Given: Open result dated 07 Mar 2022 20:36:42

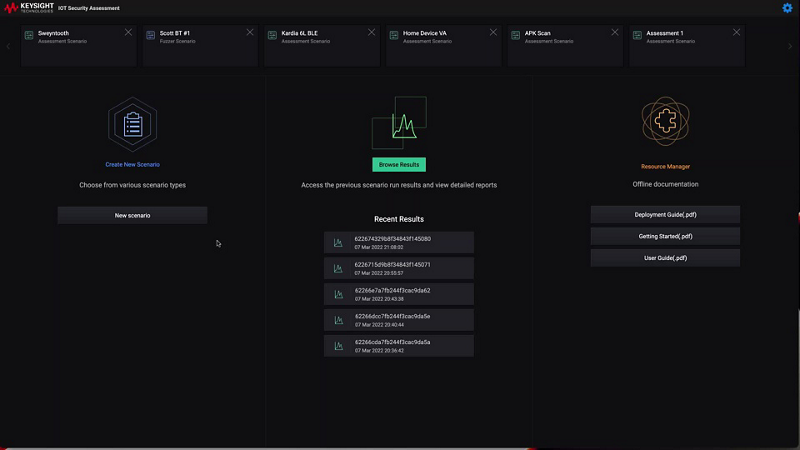Looking at the screenshot, I should click(x=399, y=346).
